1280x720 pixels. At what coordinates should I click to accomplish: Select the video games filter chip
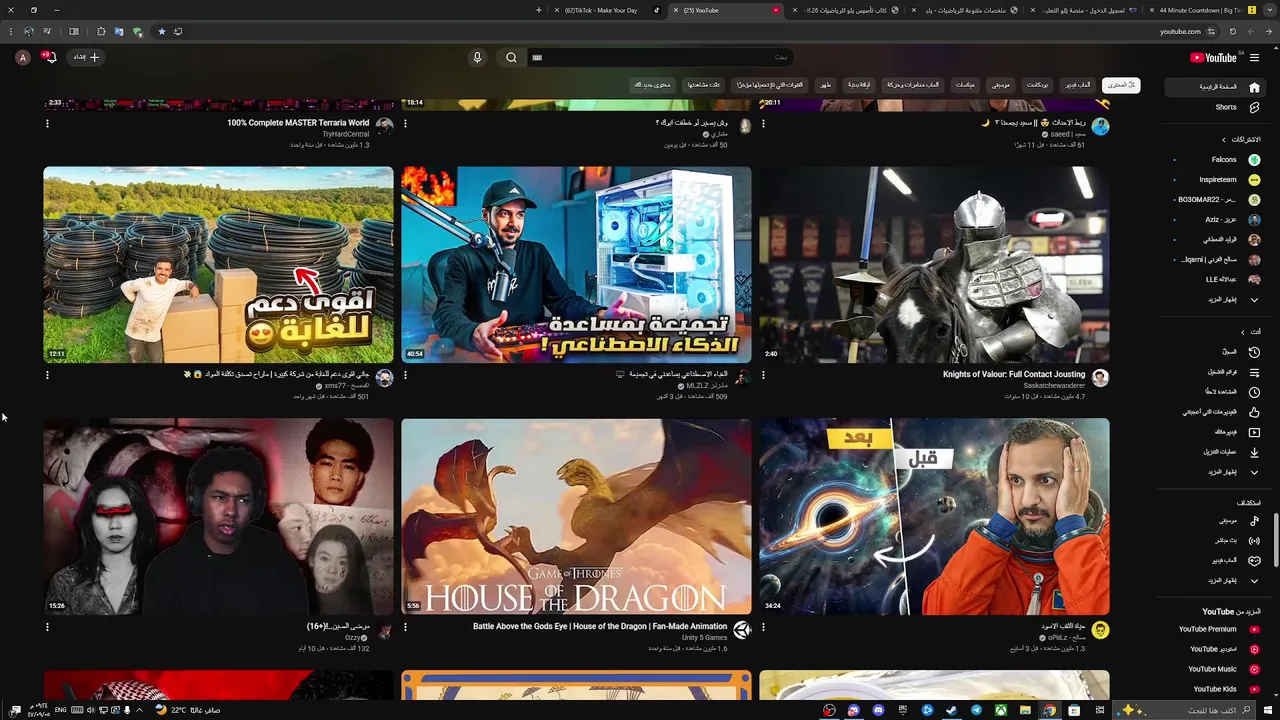pos(1078,85)
